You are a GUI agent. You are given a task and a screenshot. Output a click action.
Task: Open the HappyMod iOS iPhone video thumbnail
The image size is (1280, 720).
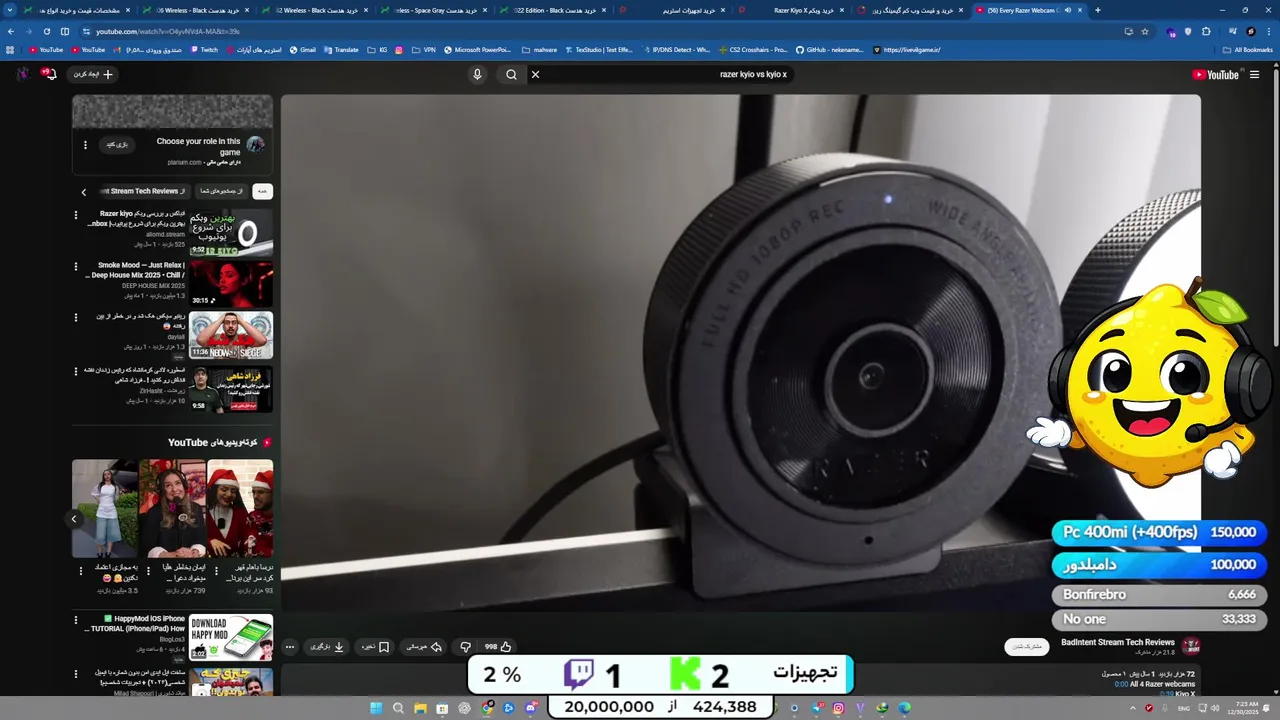click(x=231, y=638)
